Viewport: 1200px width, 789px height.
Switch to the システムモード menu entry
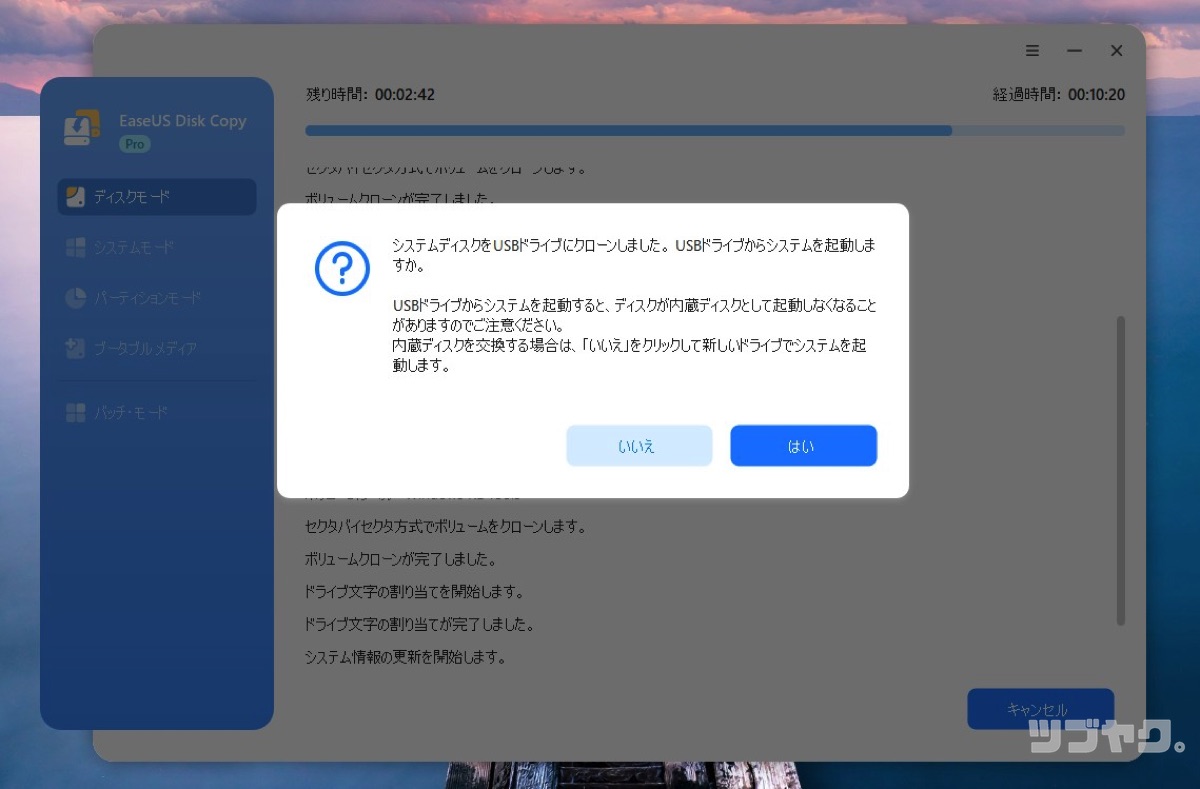click(x=140, y=247)
